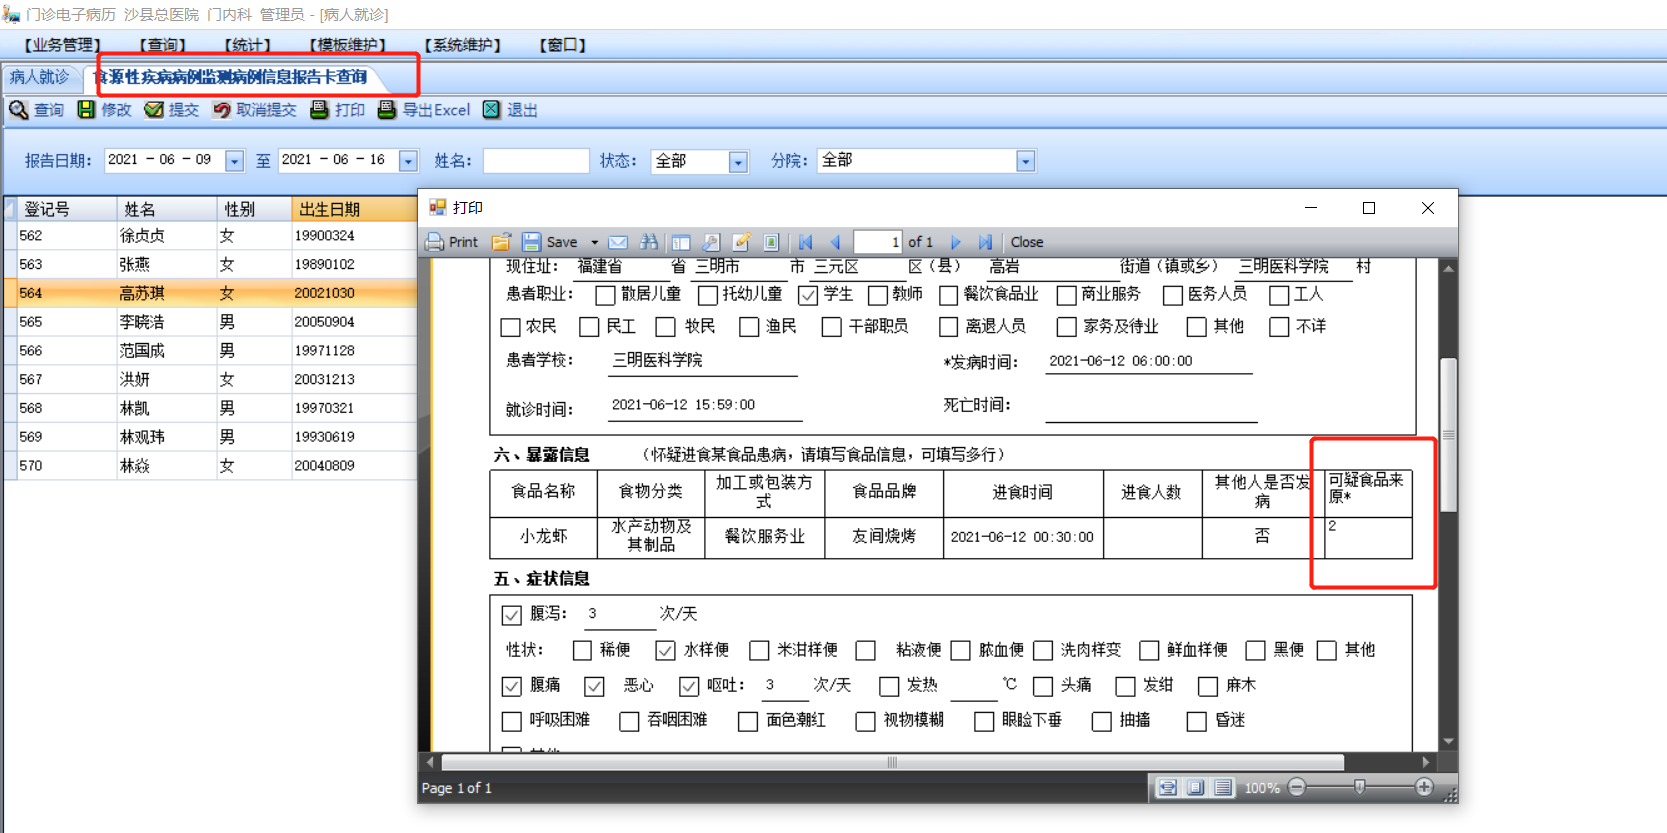Click the 姓名 name search field

[536, 161]
